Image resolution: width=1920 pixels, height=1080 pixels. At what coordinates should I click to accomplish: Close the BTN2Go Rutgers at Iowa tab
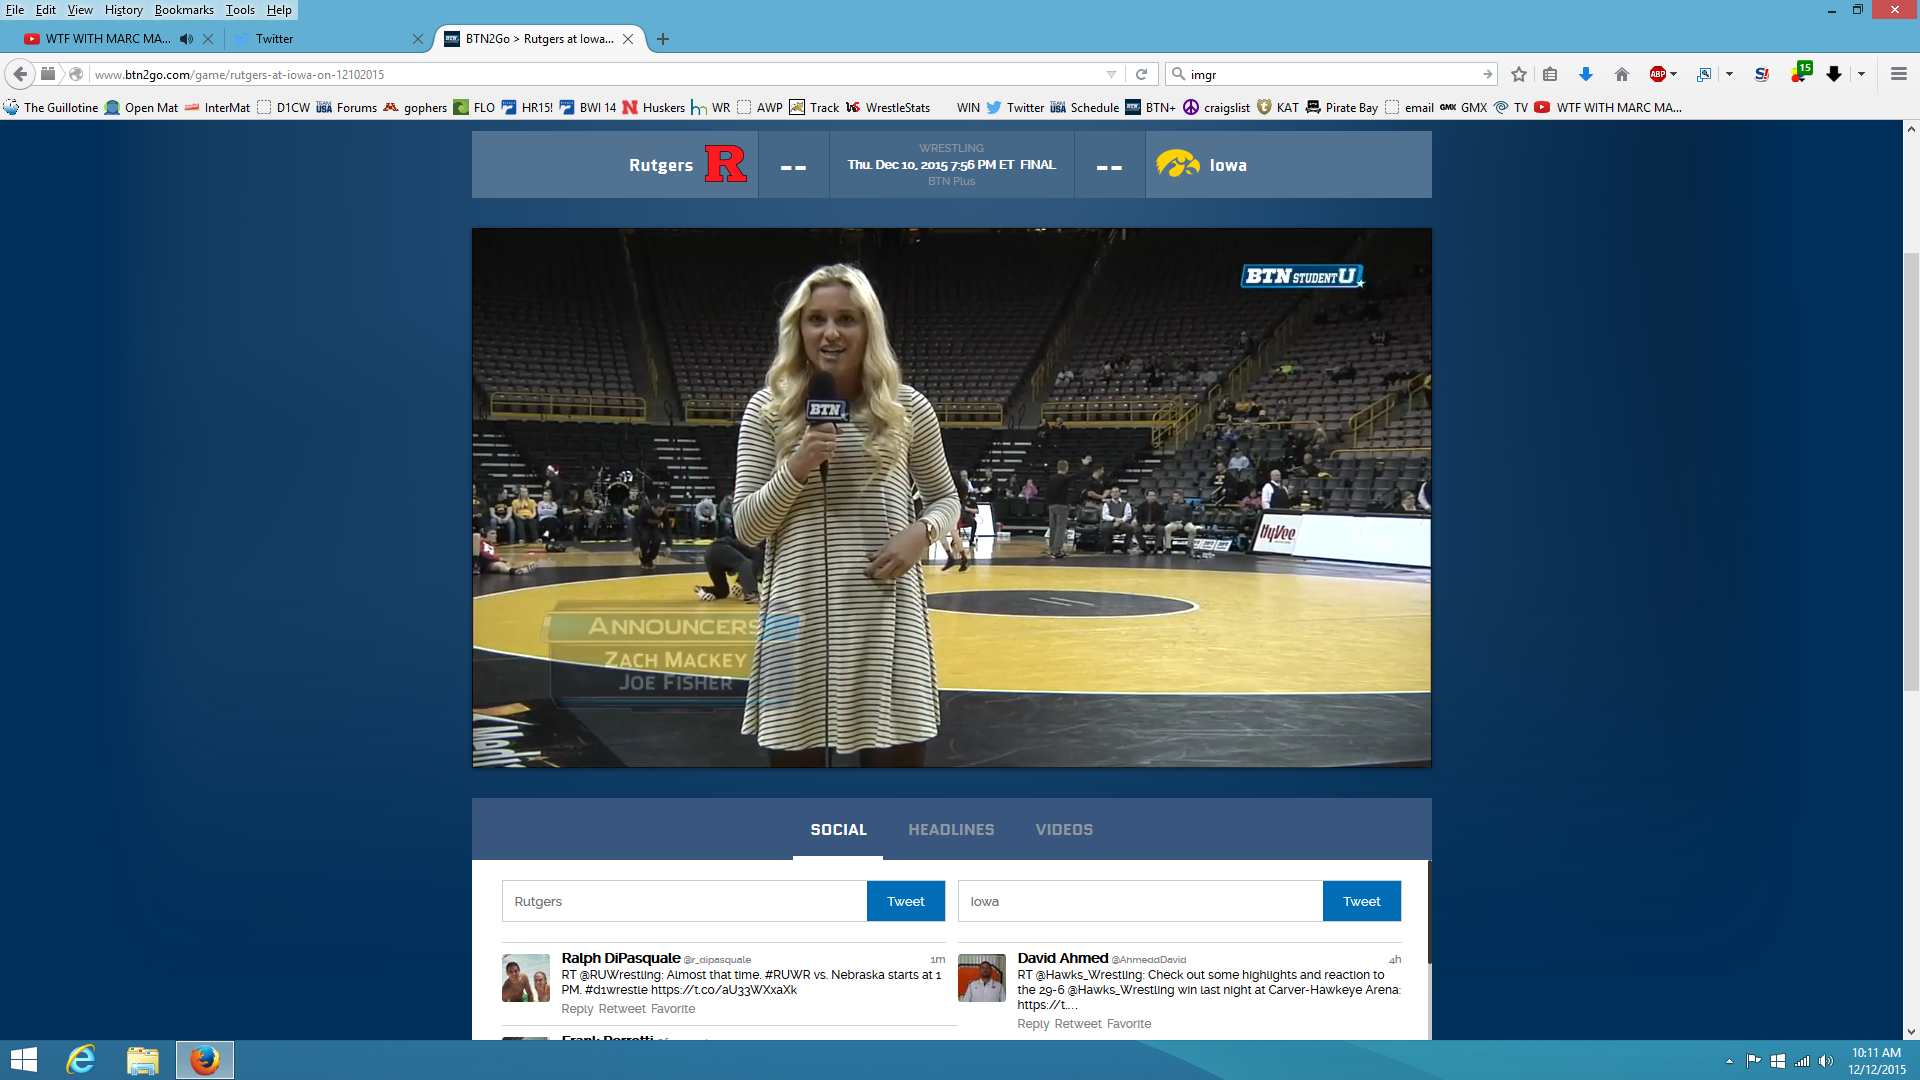628,39
